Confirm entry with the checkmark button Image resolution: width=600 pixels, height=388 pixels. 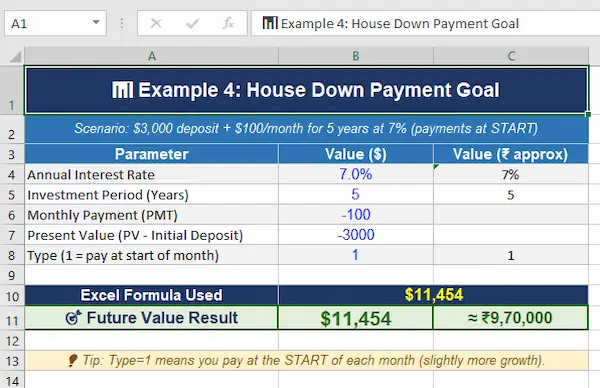tap(192, 23)
